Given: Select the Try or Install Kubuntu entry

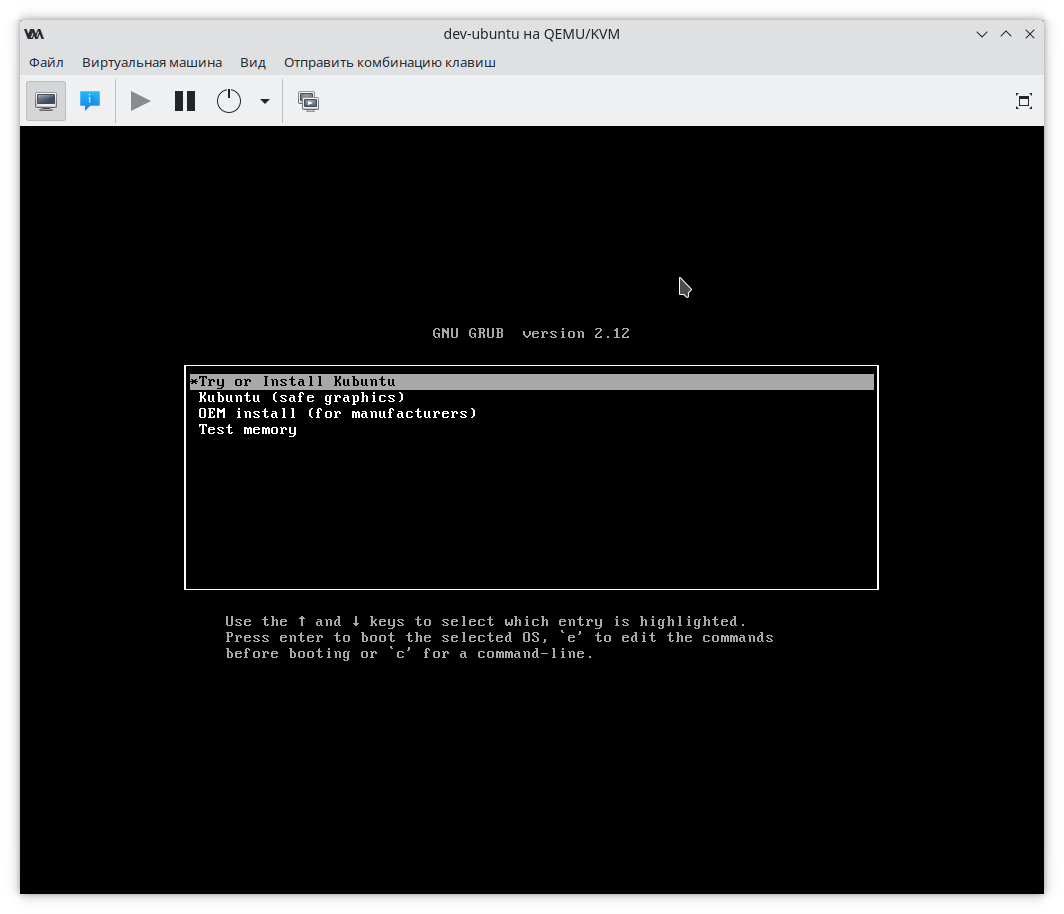Looking at the screenshot, I should [x=297, y=382].
